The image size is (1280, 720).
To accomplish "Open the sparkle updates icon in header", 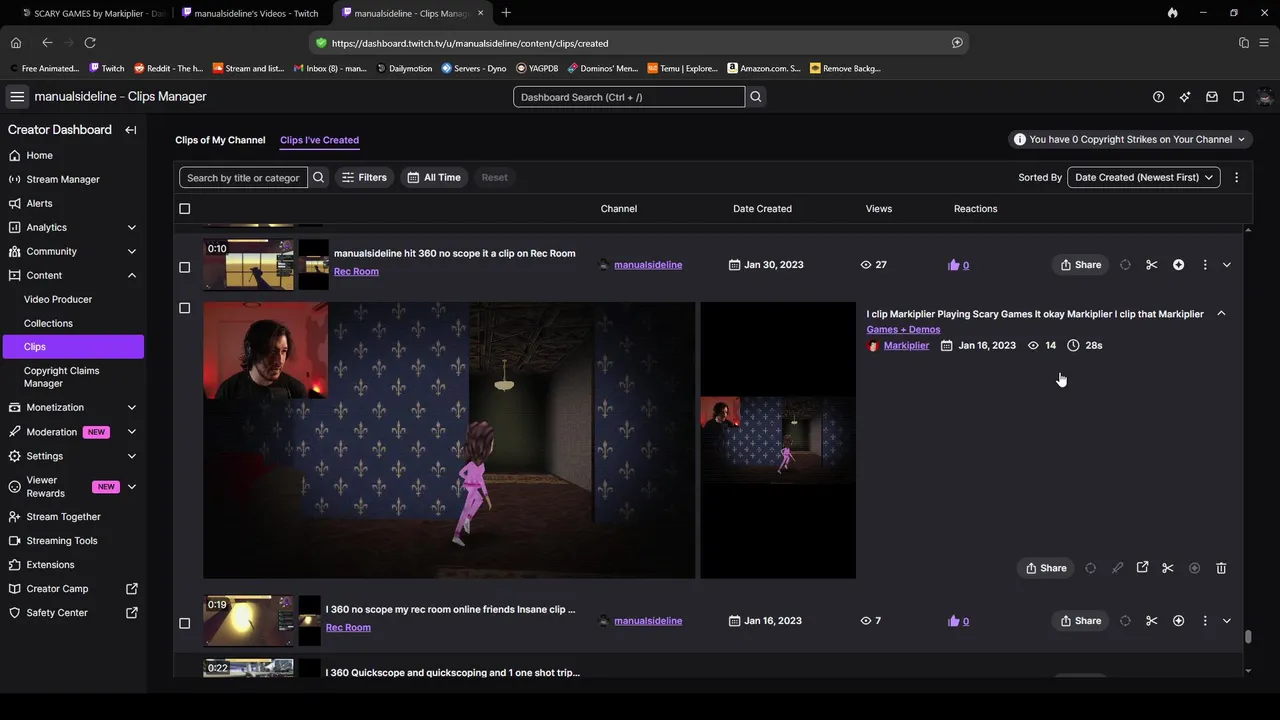I will 1185,97.
